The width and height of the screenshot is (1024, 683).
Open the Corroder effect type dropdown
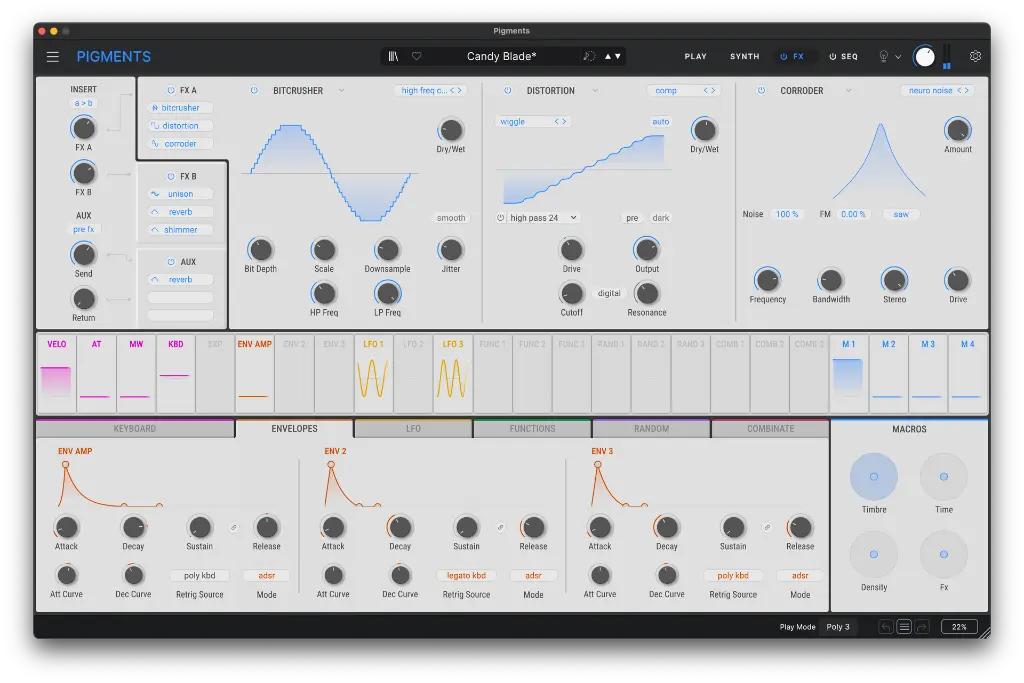pos(848,91)
